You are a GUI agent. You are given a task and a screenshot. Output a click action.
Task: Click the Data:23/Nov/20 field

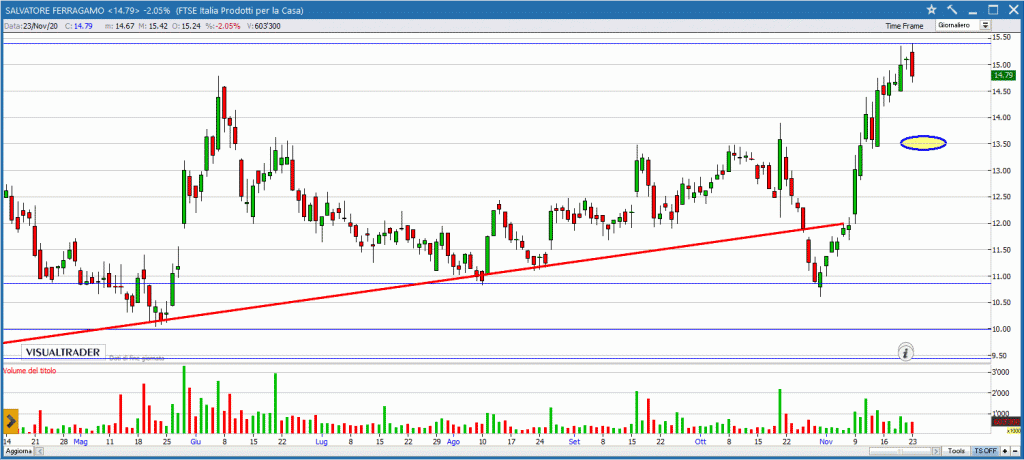(x=33, y=26)
